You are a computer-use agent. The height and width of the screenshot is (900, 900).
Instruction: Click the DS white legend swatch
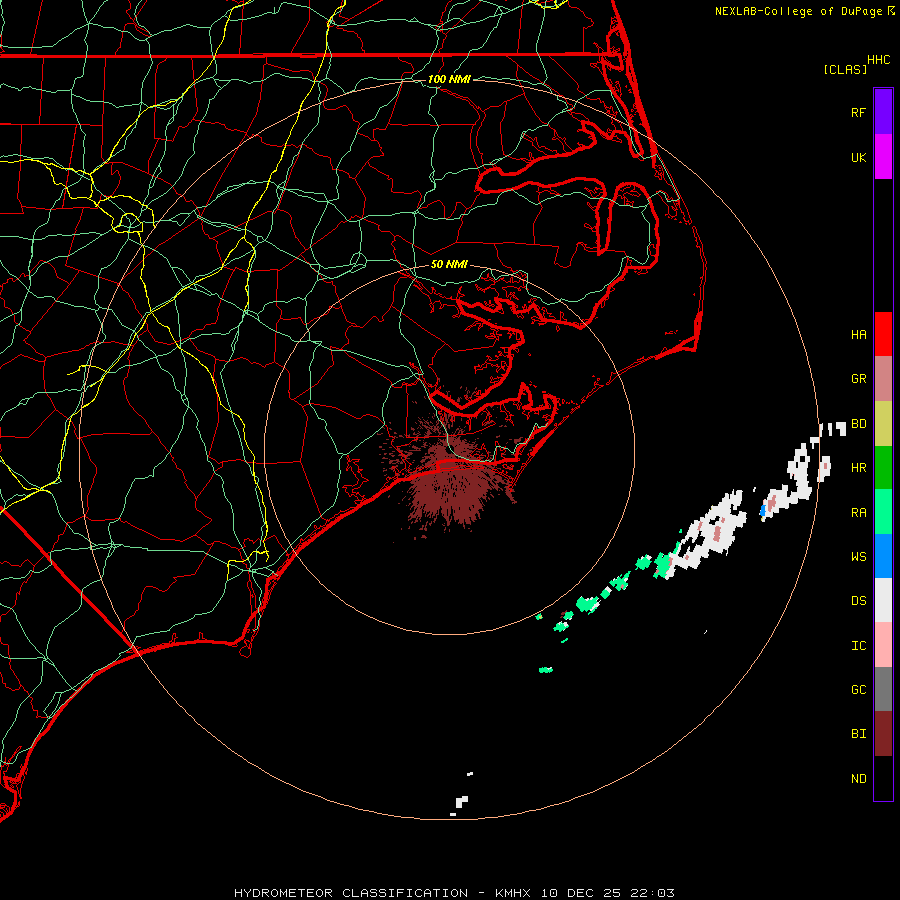(x=883, y=600)
